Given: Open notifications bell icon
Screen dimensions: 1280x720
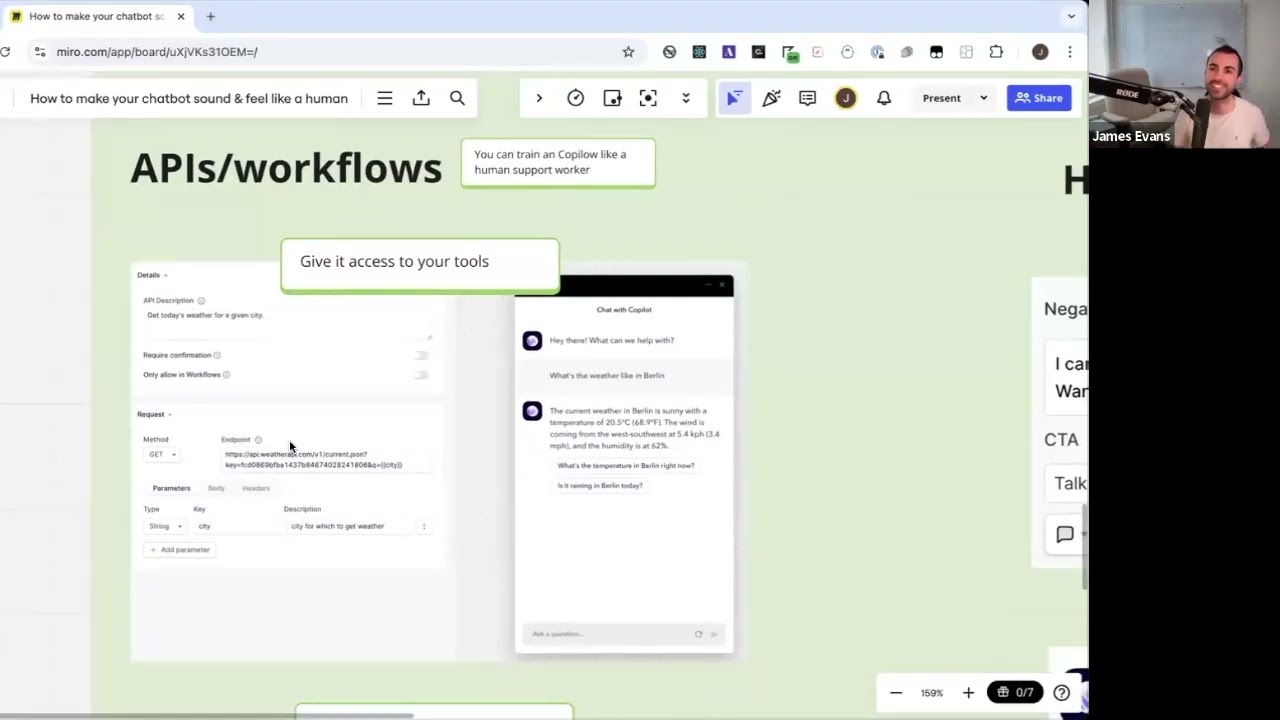Looking at the screenshot, I should coord(884,98).
